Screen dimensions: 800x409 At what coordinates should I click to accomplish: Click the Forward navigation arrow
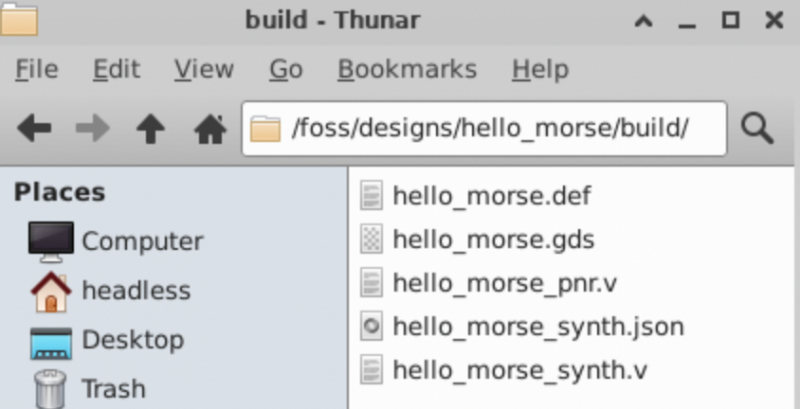pos(92,128)
